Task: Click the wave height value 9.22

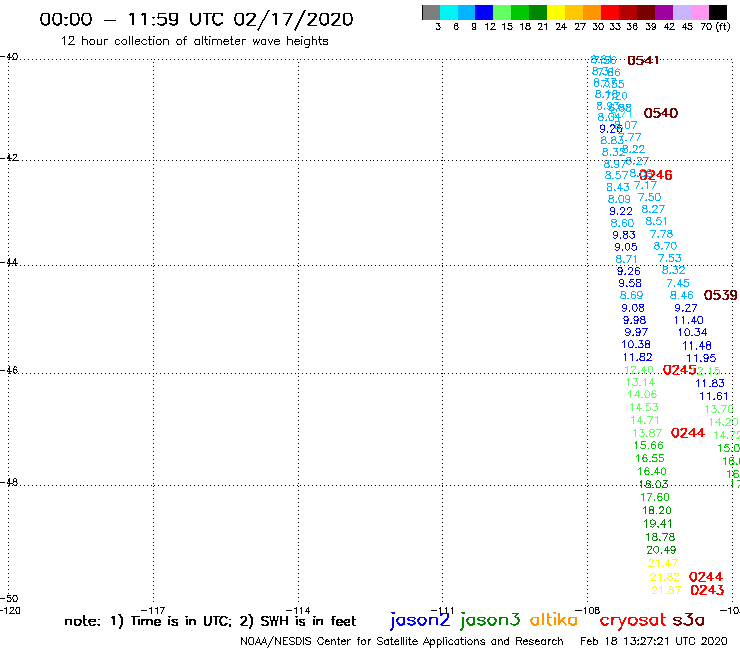Action: [x=621, y=211]
